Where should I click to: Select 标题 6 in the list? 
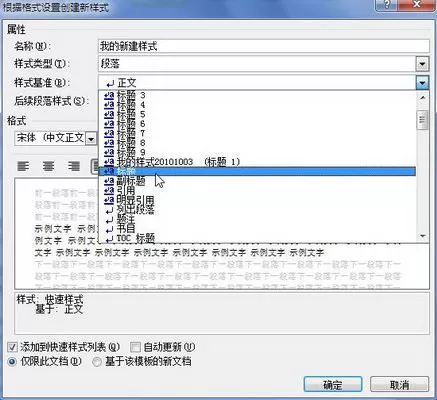coord(257,124)
